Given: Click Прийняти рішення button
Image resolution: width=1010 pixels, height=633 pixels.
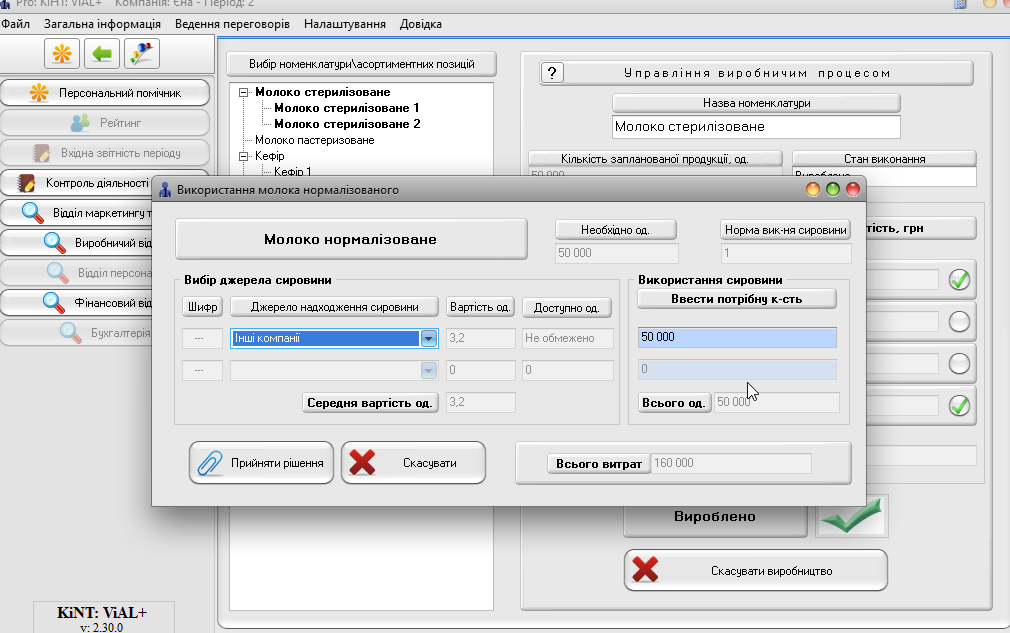Looking at the screenshot, I should tap(262, 463).
